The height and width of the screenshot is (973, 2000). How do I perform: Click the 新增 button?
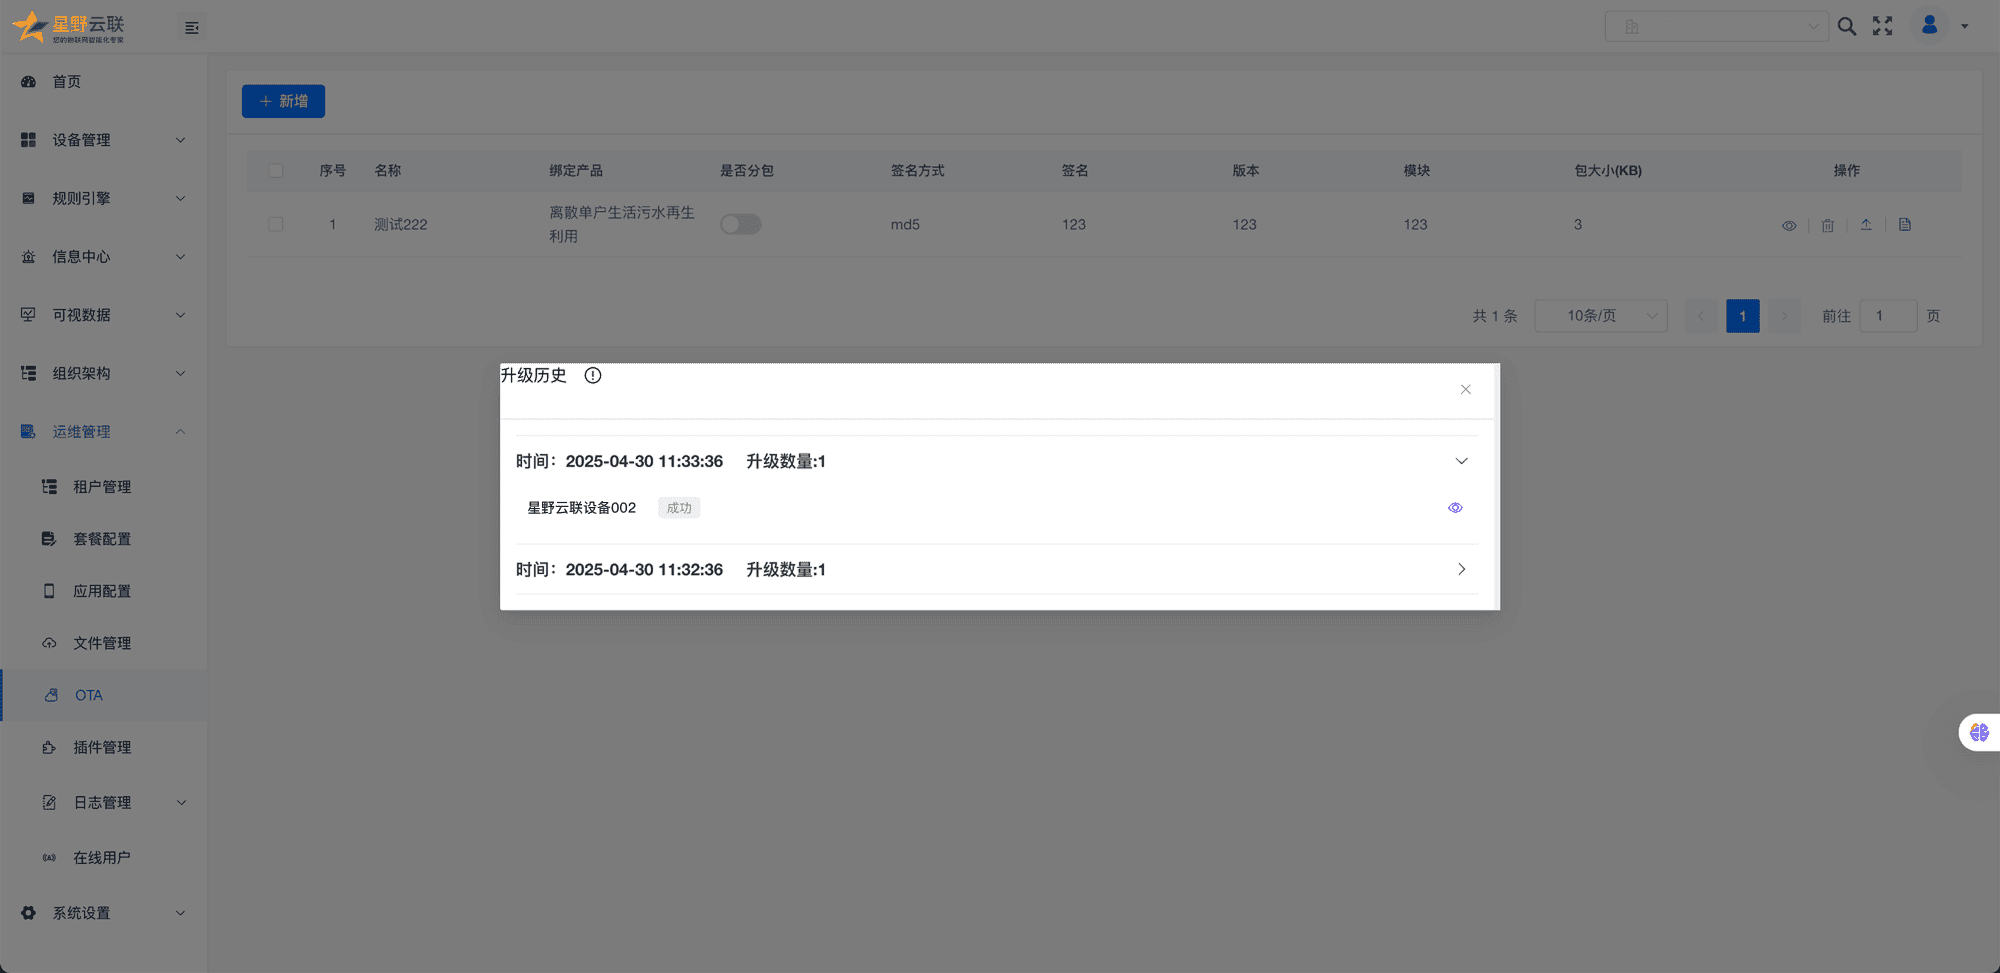283,101
